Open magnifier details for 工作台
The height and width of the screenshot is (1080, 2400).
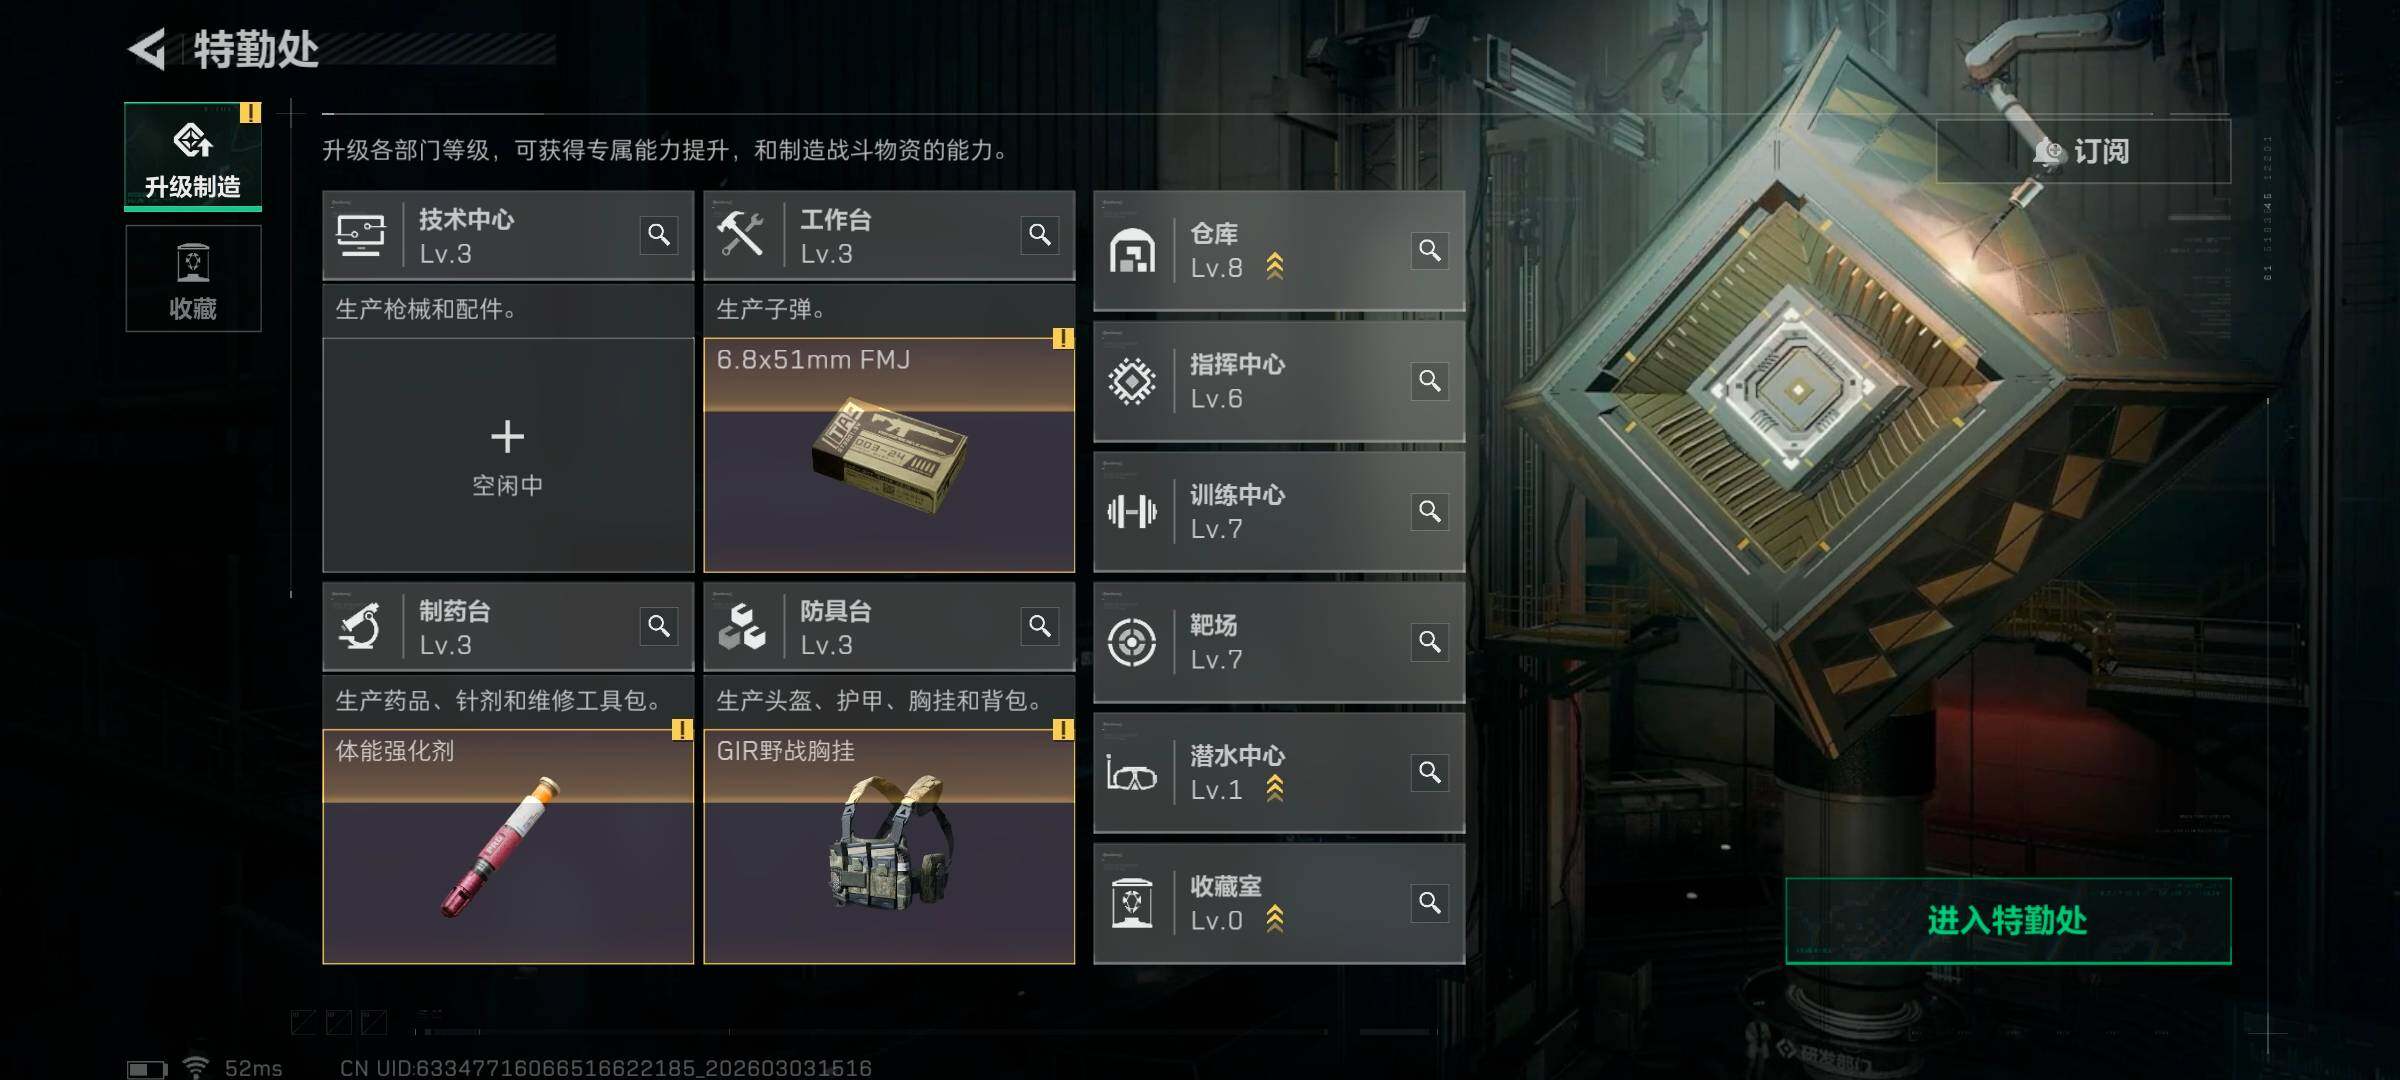point(1040,235)
